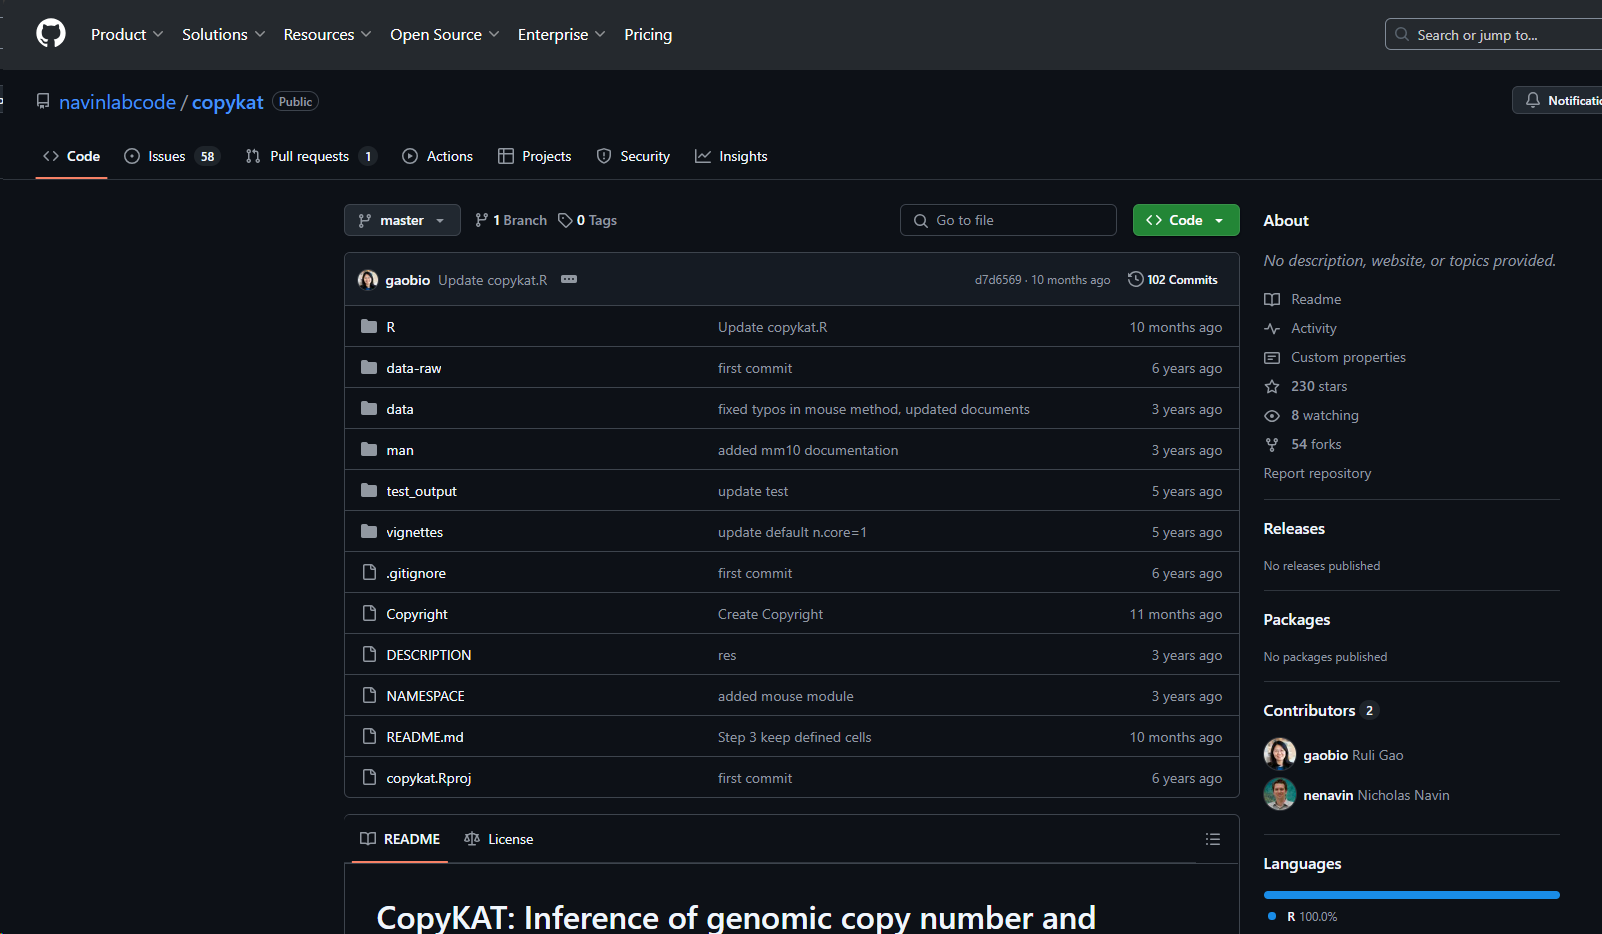The image size is (1602, 934).
Task: Open the Contributors heading link
Action: point(1321,710)
